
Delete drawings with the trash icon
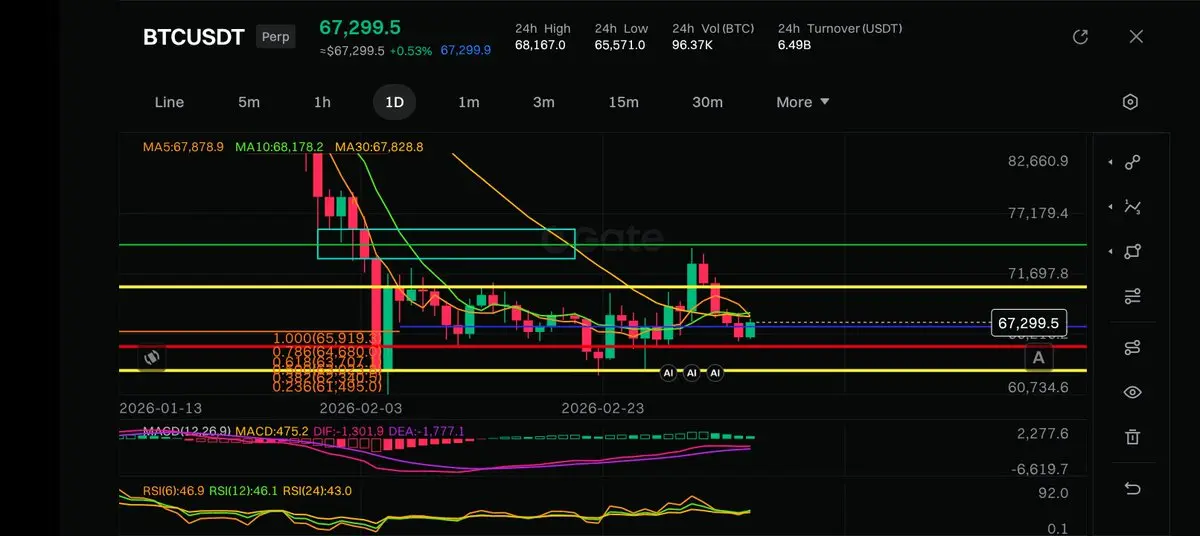pyautogui.click(x=1132, y=437)
